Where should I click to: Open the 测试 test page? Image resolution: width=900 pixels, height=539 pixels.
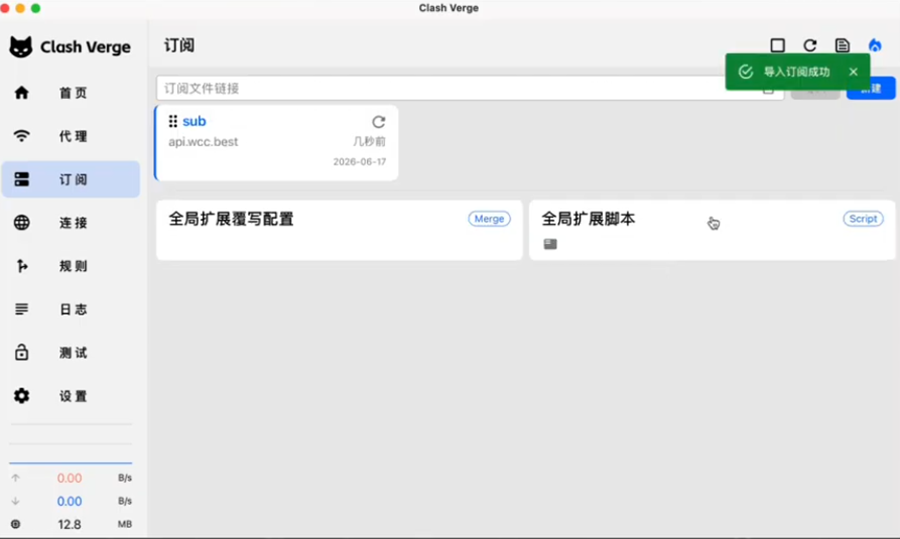71,352
